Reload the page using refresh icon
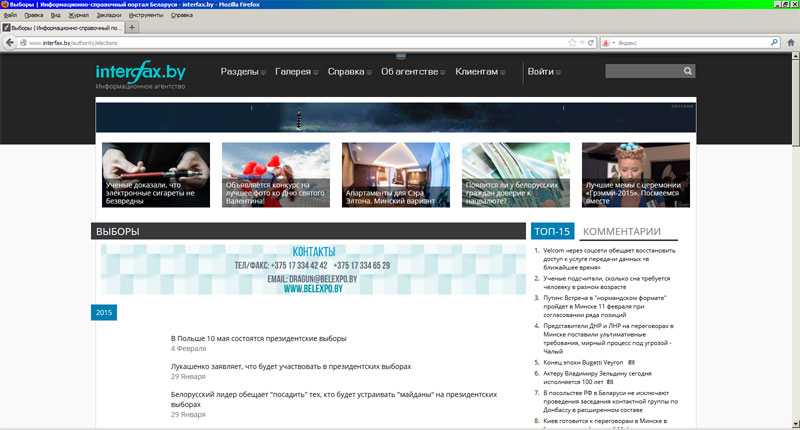 [591, 43]
